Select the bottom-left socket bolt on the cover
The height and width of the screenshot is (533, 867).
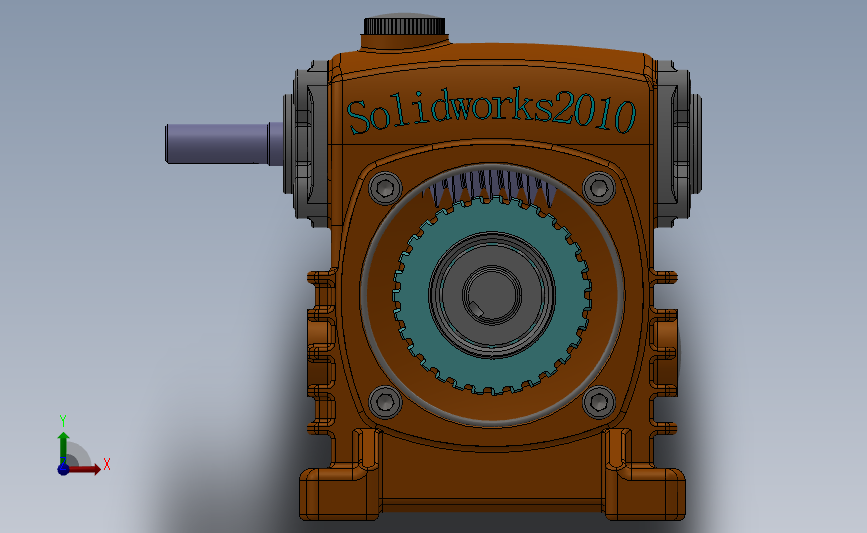(x=385, y=402)
